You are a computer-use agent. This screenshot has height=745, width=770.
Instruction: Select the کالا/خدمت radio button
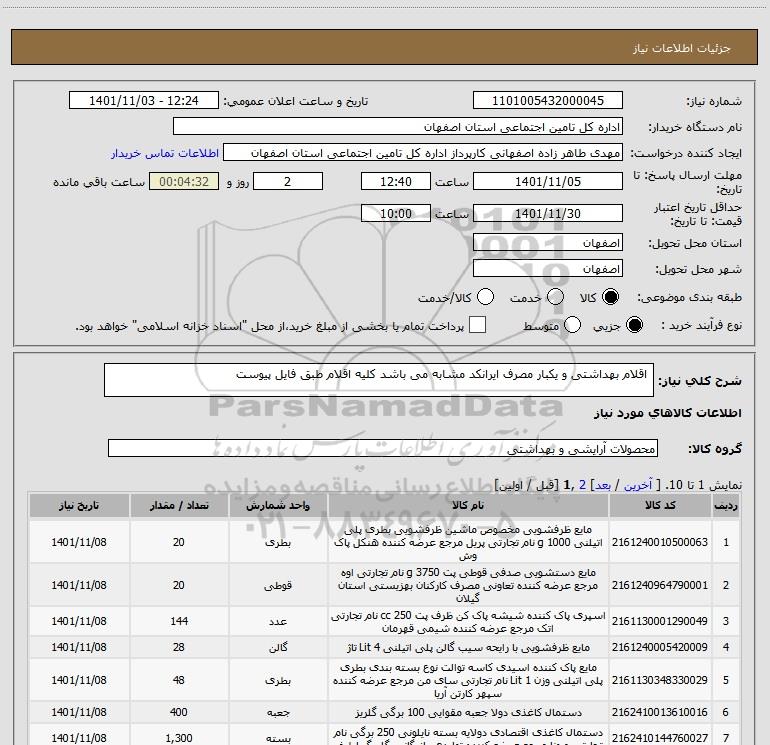click(x=485, y=297)
